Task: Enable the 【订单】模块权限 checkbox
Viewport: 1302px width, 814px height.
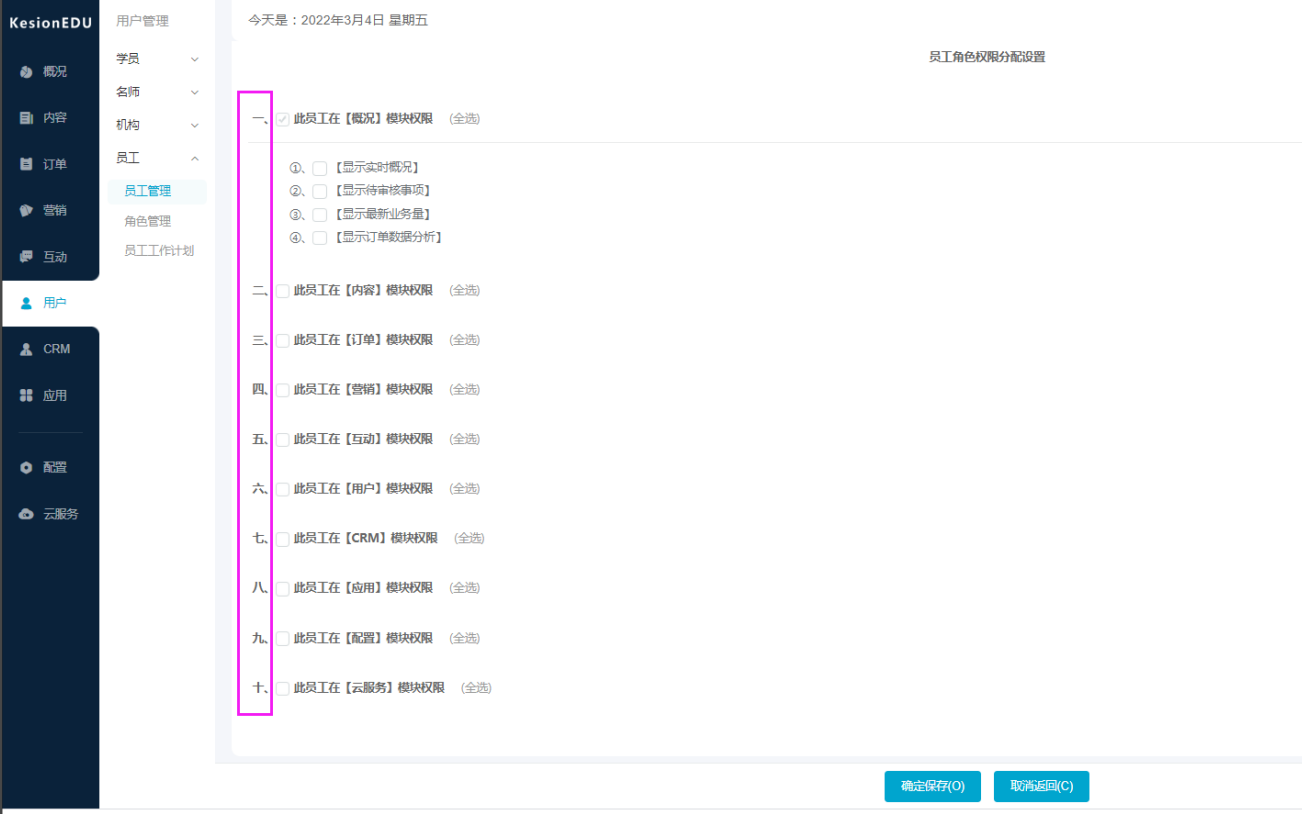Action: pyautogui.click(x=283, y=341)
